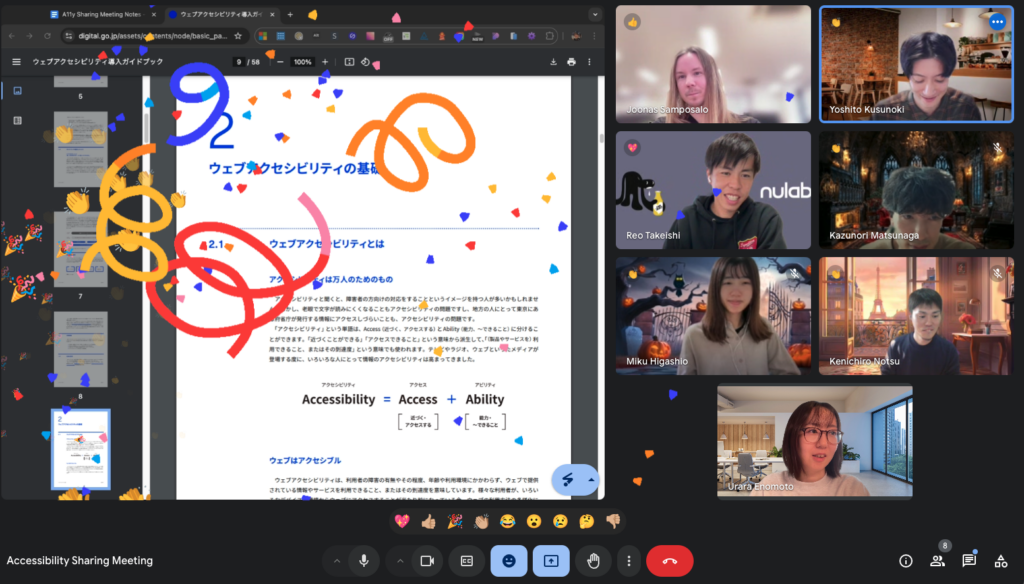Toggle closed captions on
Image resolution: width=1024 pixels, height=584 pixels.
point(466,561)
